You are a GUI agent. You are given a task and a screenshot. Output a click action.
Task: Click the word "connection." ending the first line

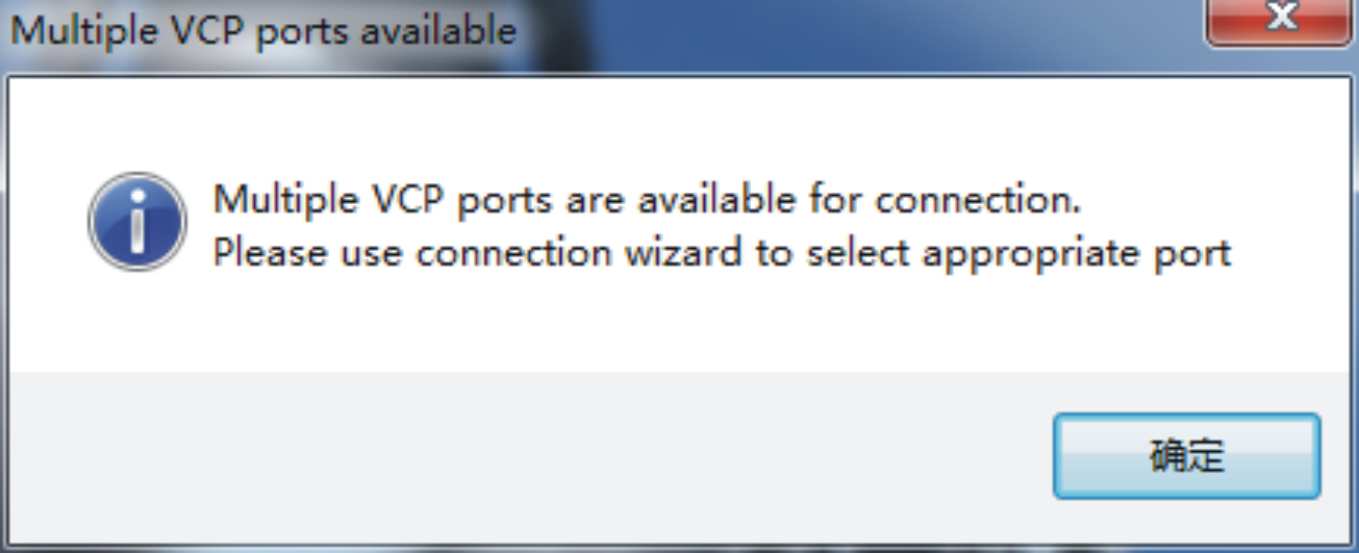[x=979, y=200]
